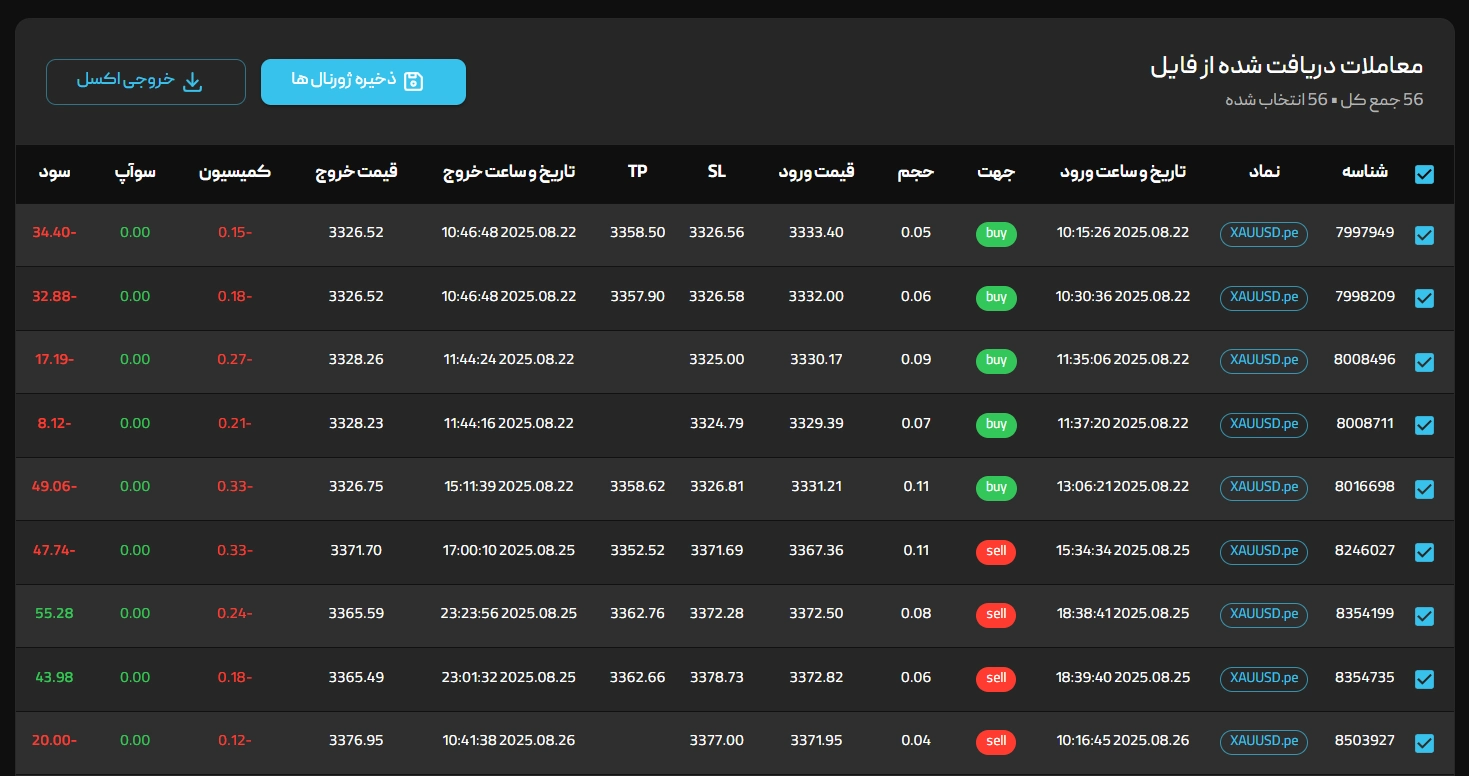This screenshot has height=776, width=1469.
Task: Click the save icon in ذخیره ژورنال ها button
Action: (413, 81)
